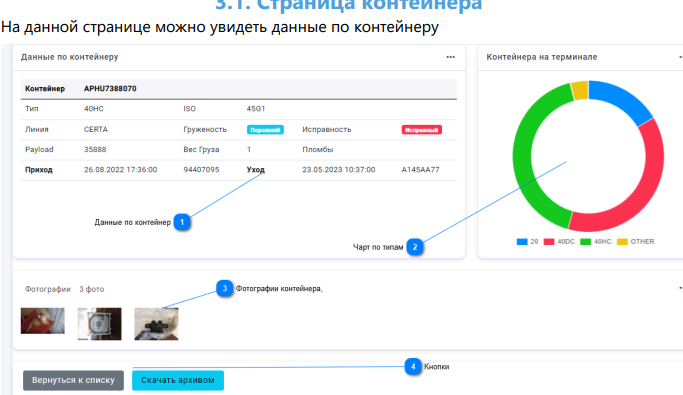Click the red Исправный status badge
Image resolution: width=683 pixels, height=395 pixels.
422,130
